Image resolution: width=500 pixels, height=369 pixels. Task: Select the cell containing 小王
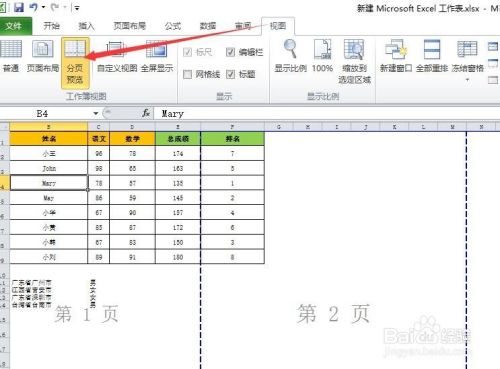pyautogui.click(x=49, y=154)
